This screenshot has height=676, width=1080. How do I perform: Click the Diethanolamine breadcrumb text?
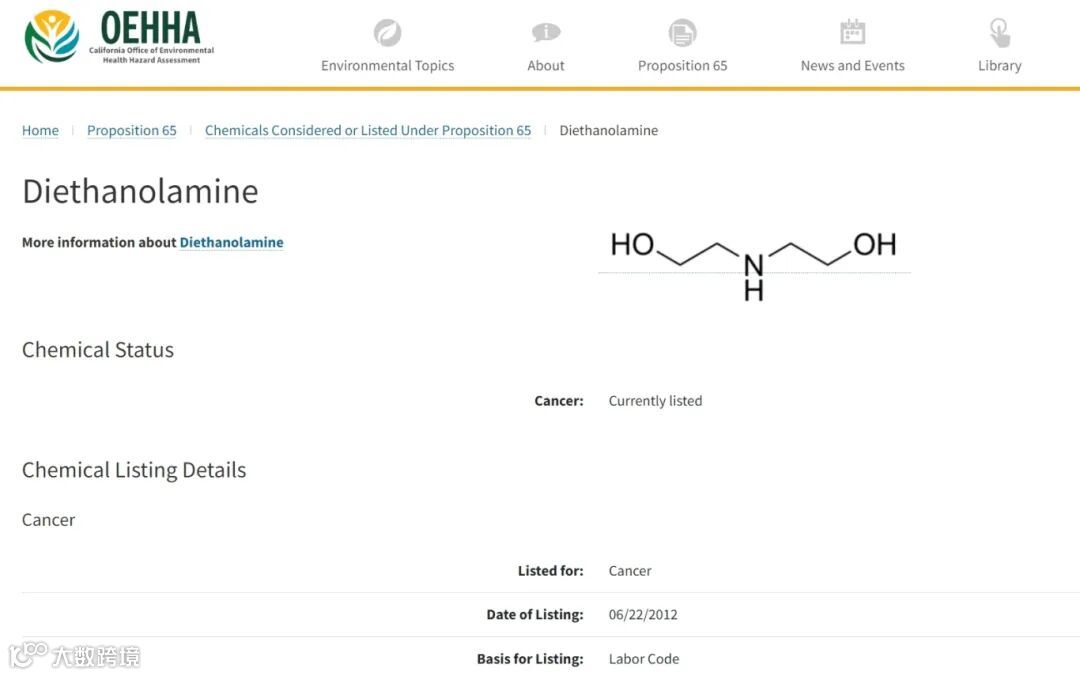[608, 130]
